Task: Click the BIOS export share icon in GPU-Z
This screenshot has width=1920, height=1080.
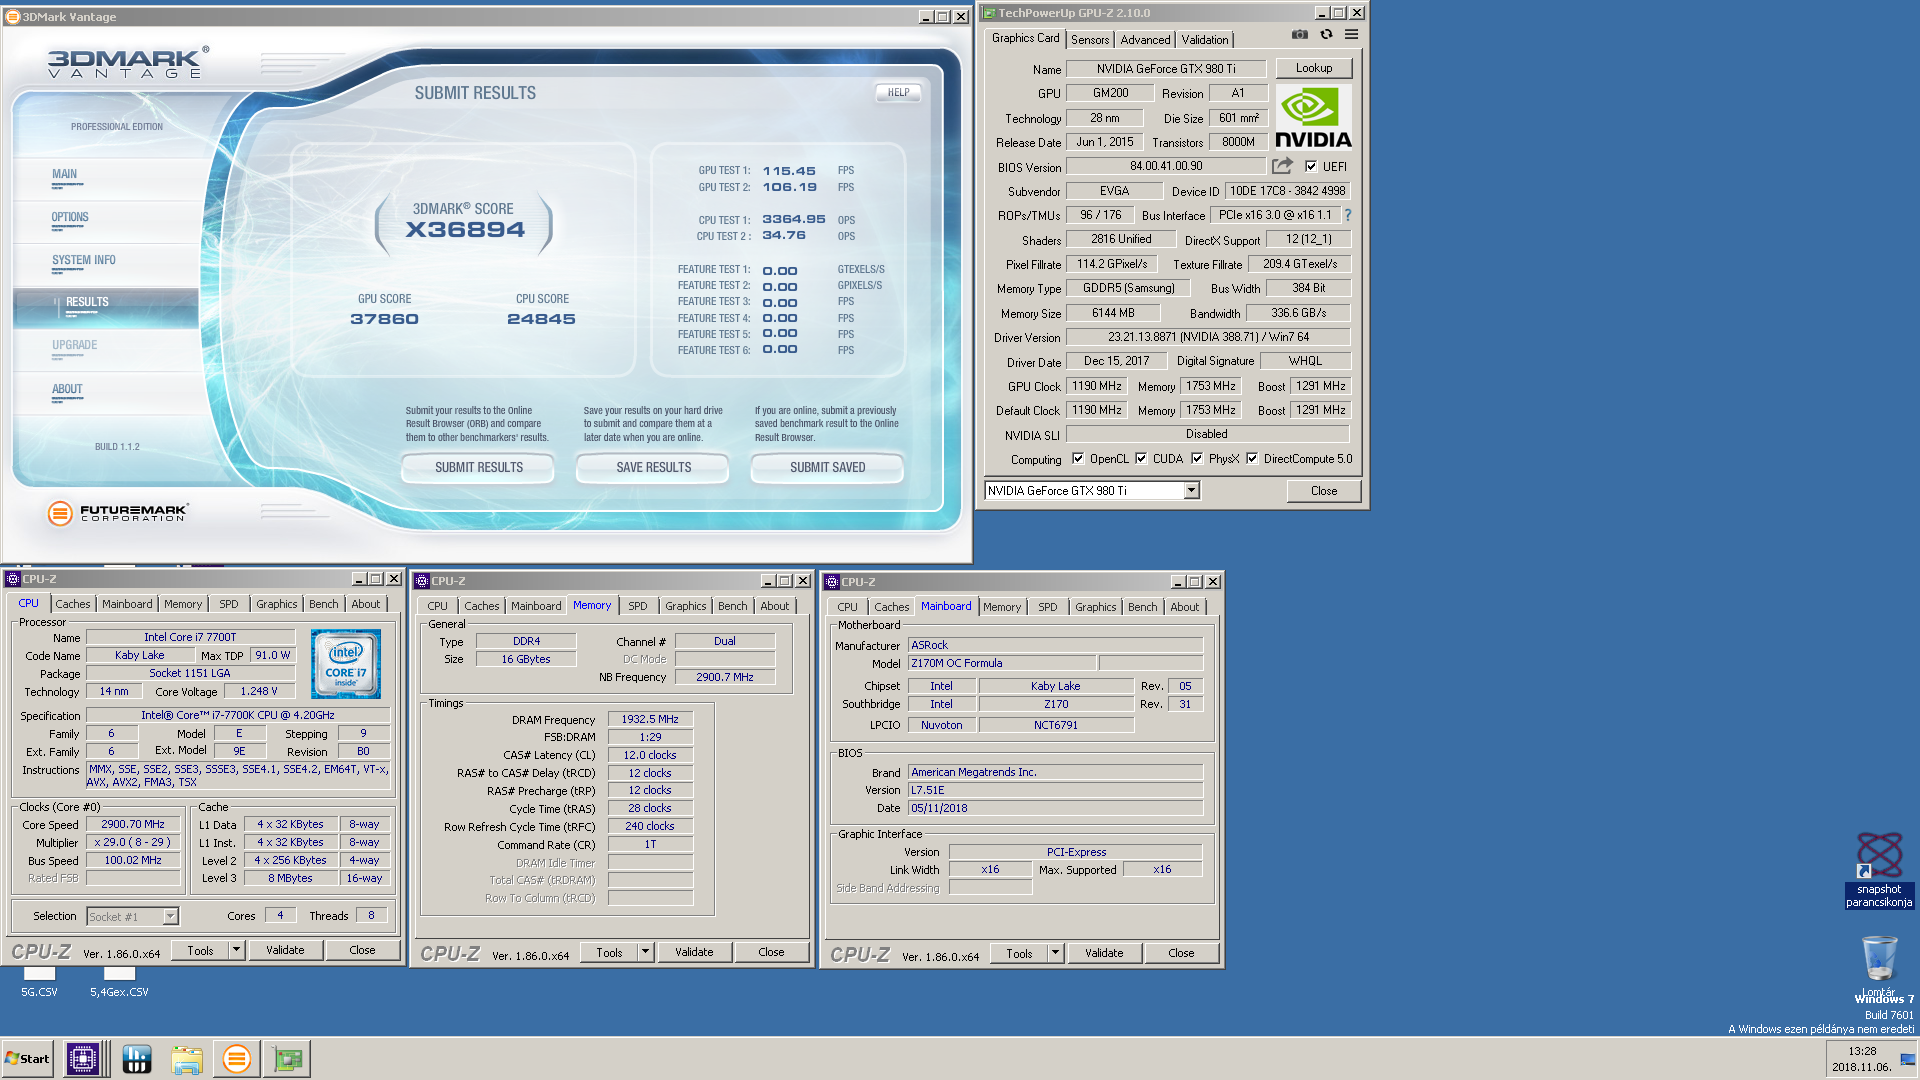Action: pos(1282,166)
